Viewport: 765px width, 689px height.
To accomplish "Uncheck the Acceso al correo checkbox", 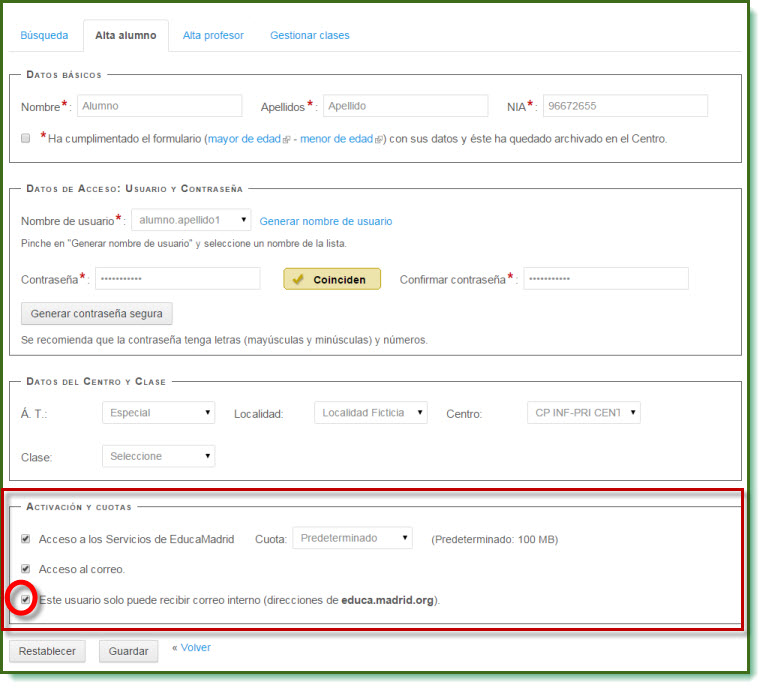I will click(x=26, y=569).
